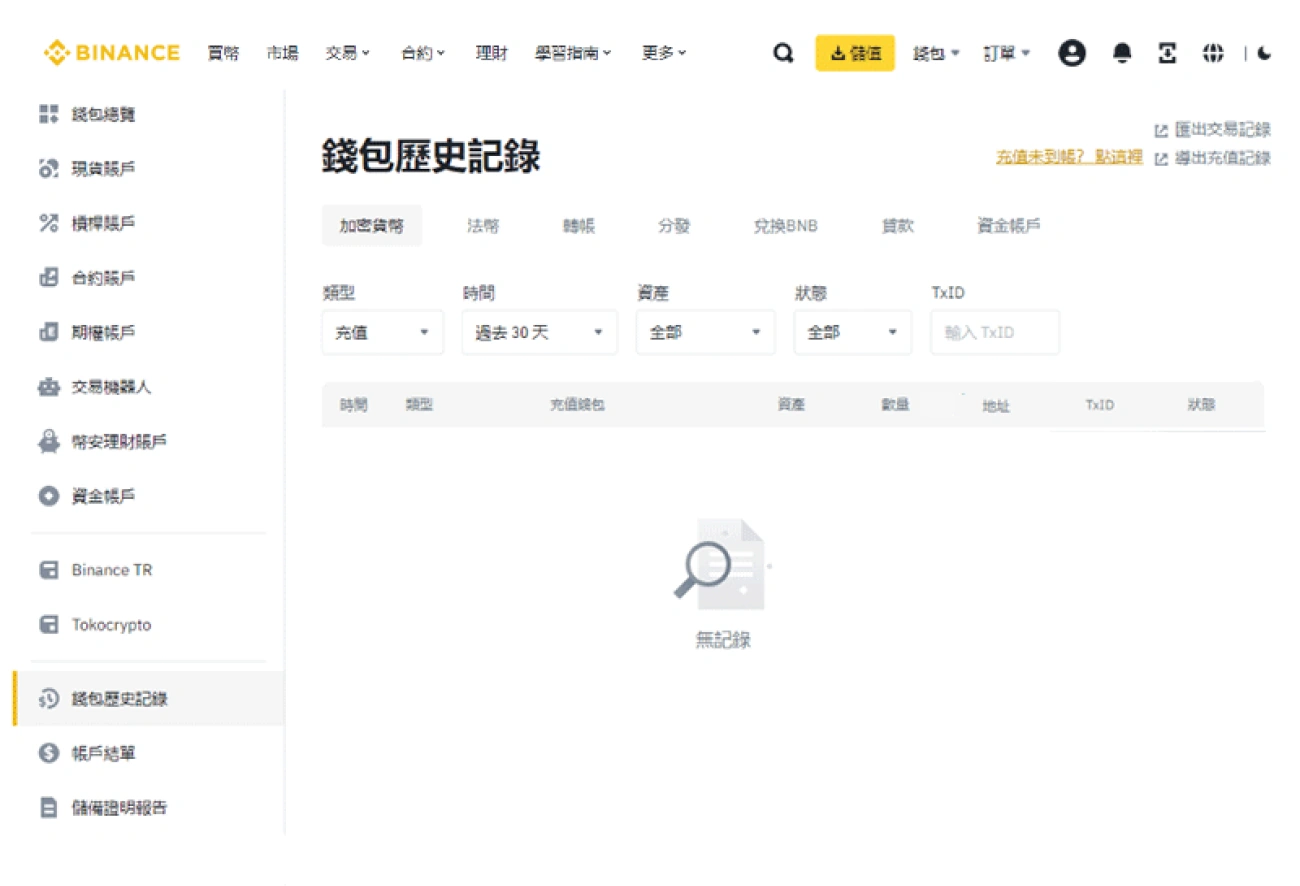Open the notifications bell
Image resolution: width=1300 pixels, height=886 pixels.
(x=1121, y=53)
